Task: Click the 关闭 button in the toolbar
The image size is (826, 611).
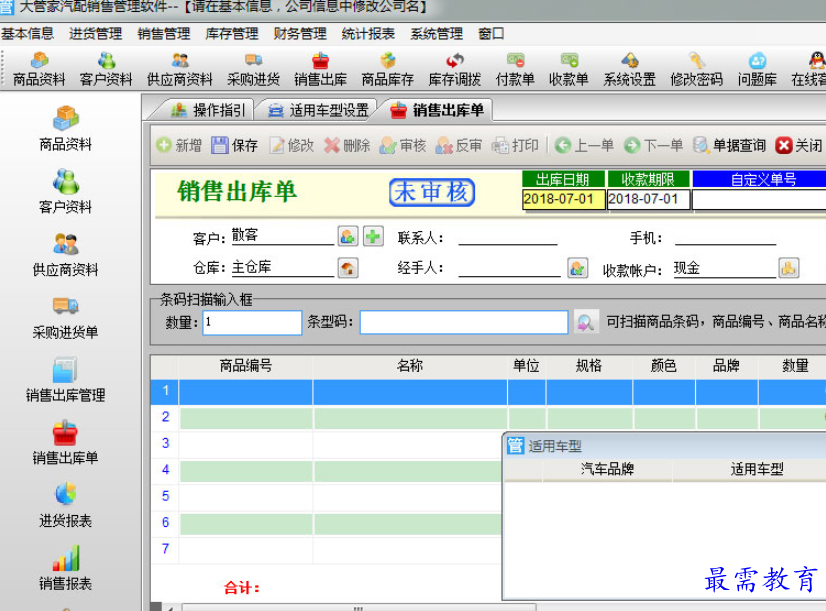Action: 799,145
